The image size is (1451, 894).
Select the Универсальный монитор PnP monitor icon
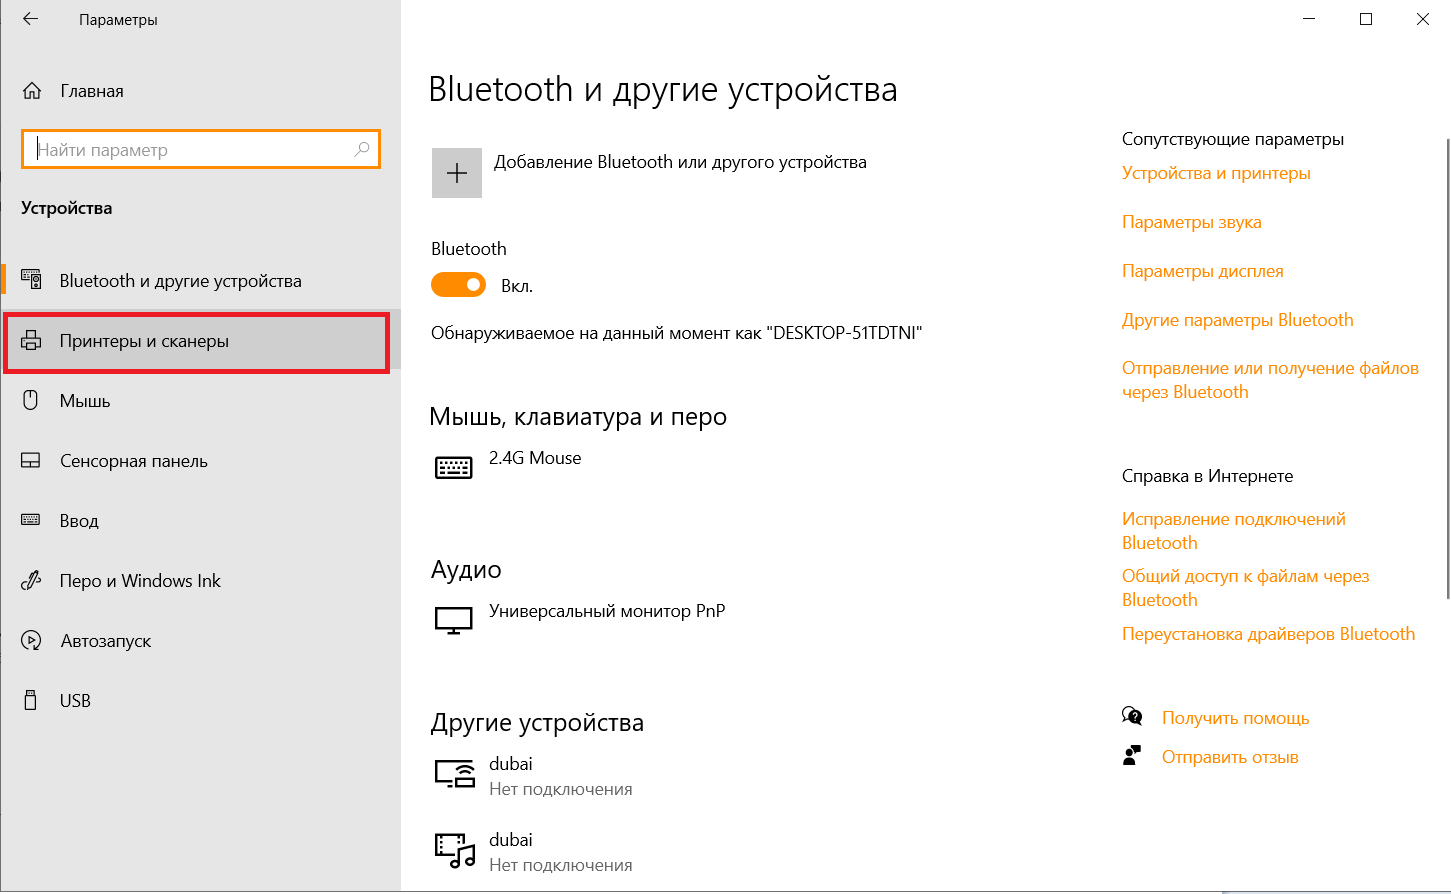pos(454,620)
